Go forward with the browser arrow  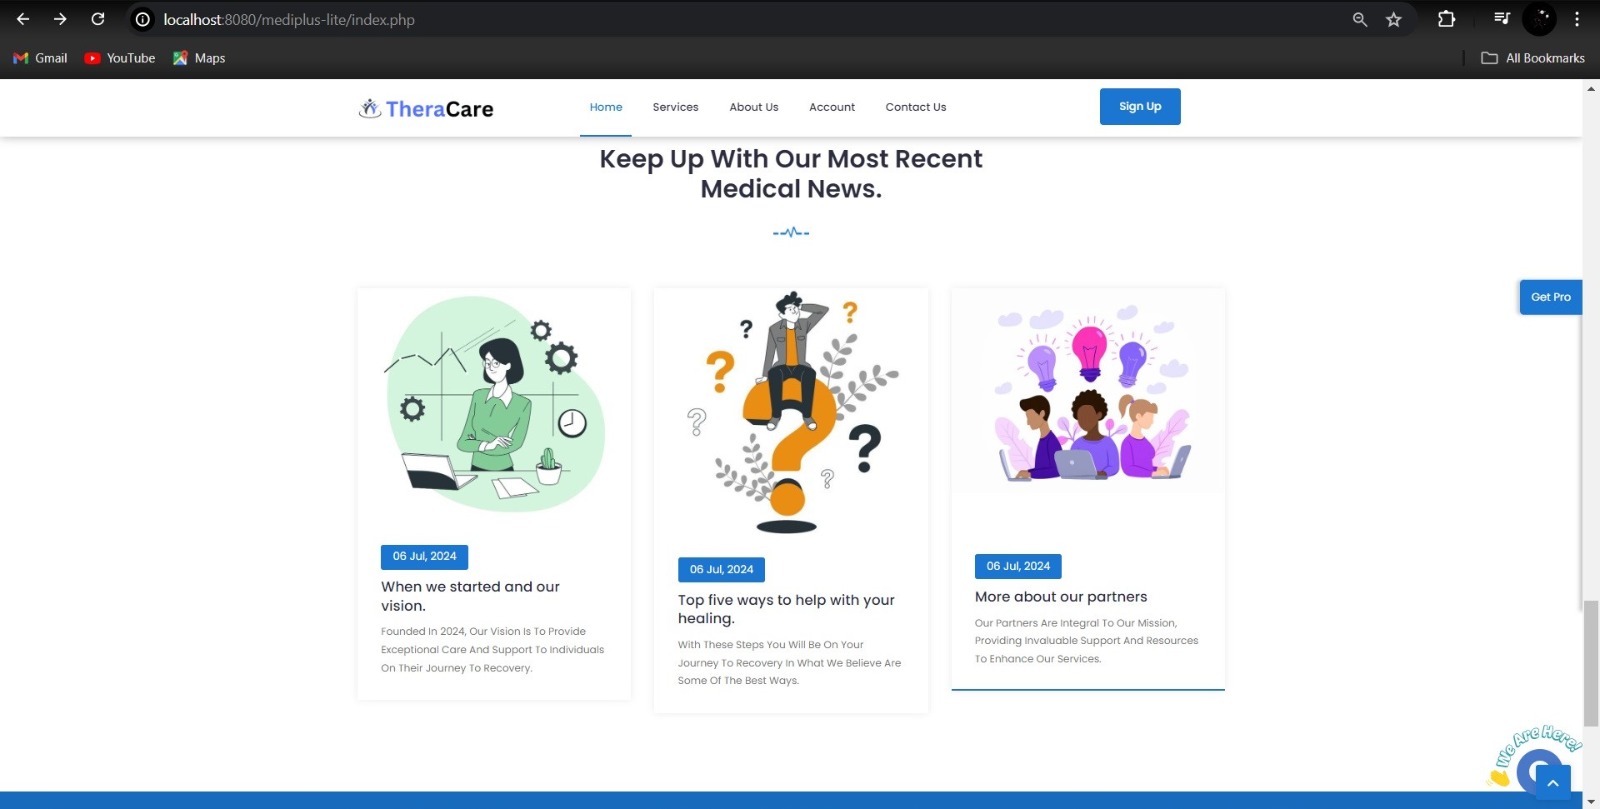click(60, 19)
